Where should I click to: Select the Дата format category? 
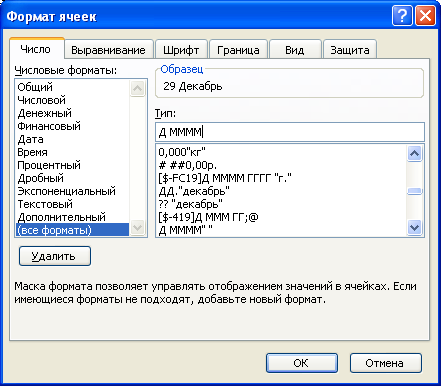[72, 139]
